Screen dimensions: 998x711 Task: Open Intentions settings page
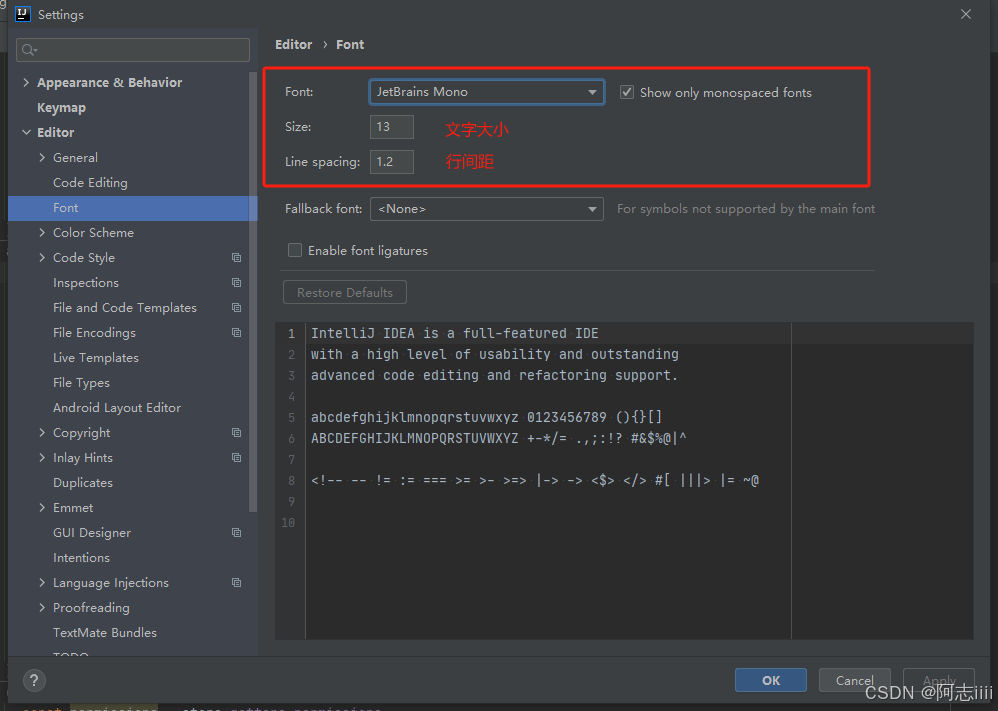(x=81, y=558)
